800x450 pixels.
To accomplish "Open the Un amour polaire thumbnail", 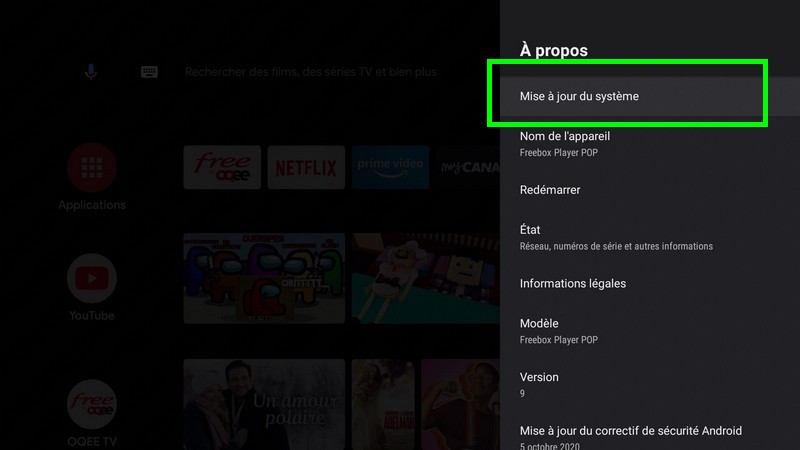I will [x=264, y=404].
